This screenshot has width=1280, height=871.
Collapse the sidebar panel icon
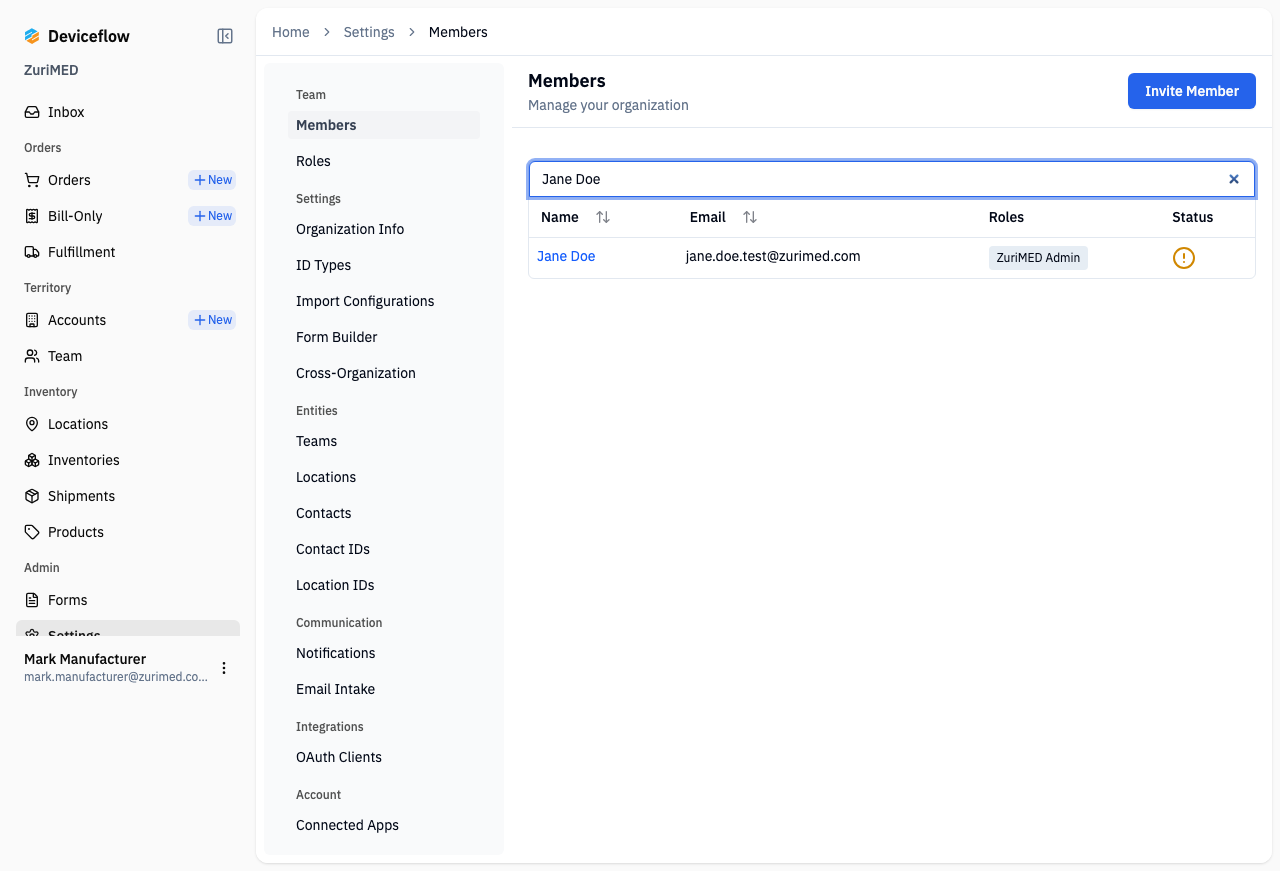(x=225, y=36)
